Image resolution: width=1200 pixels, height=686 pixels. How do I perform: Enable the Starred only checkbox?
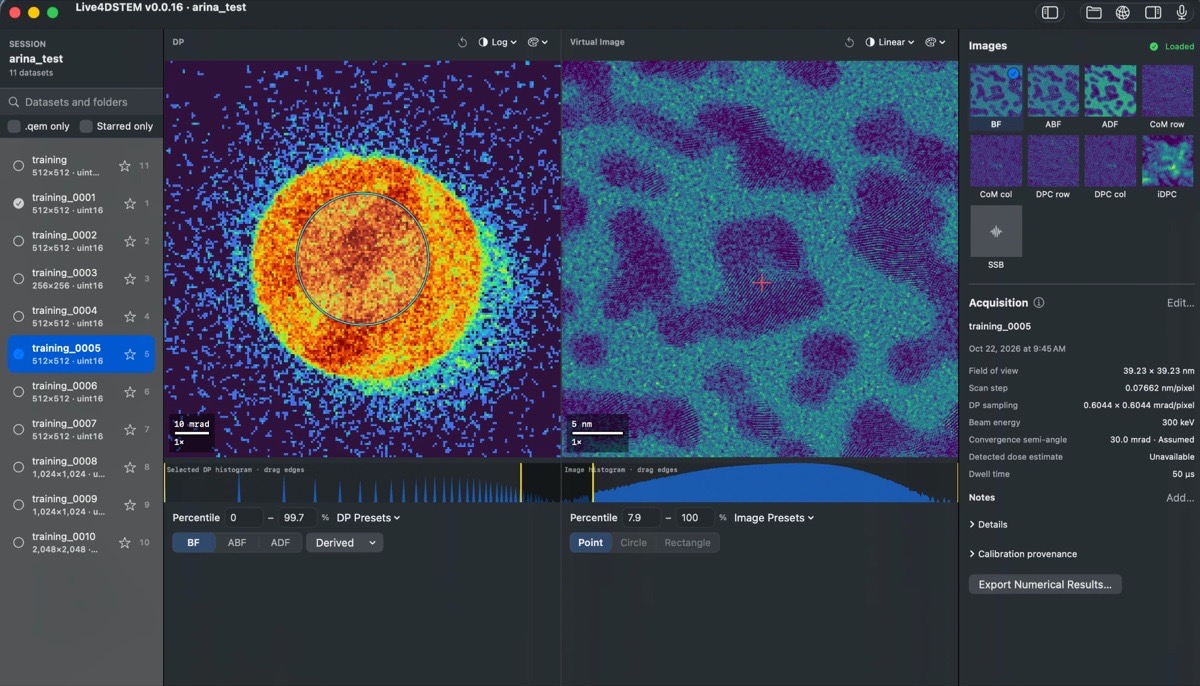86,126
